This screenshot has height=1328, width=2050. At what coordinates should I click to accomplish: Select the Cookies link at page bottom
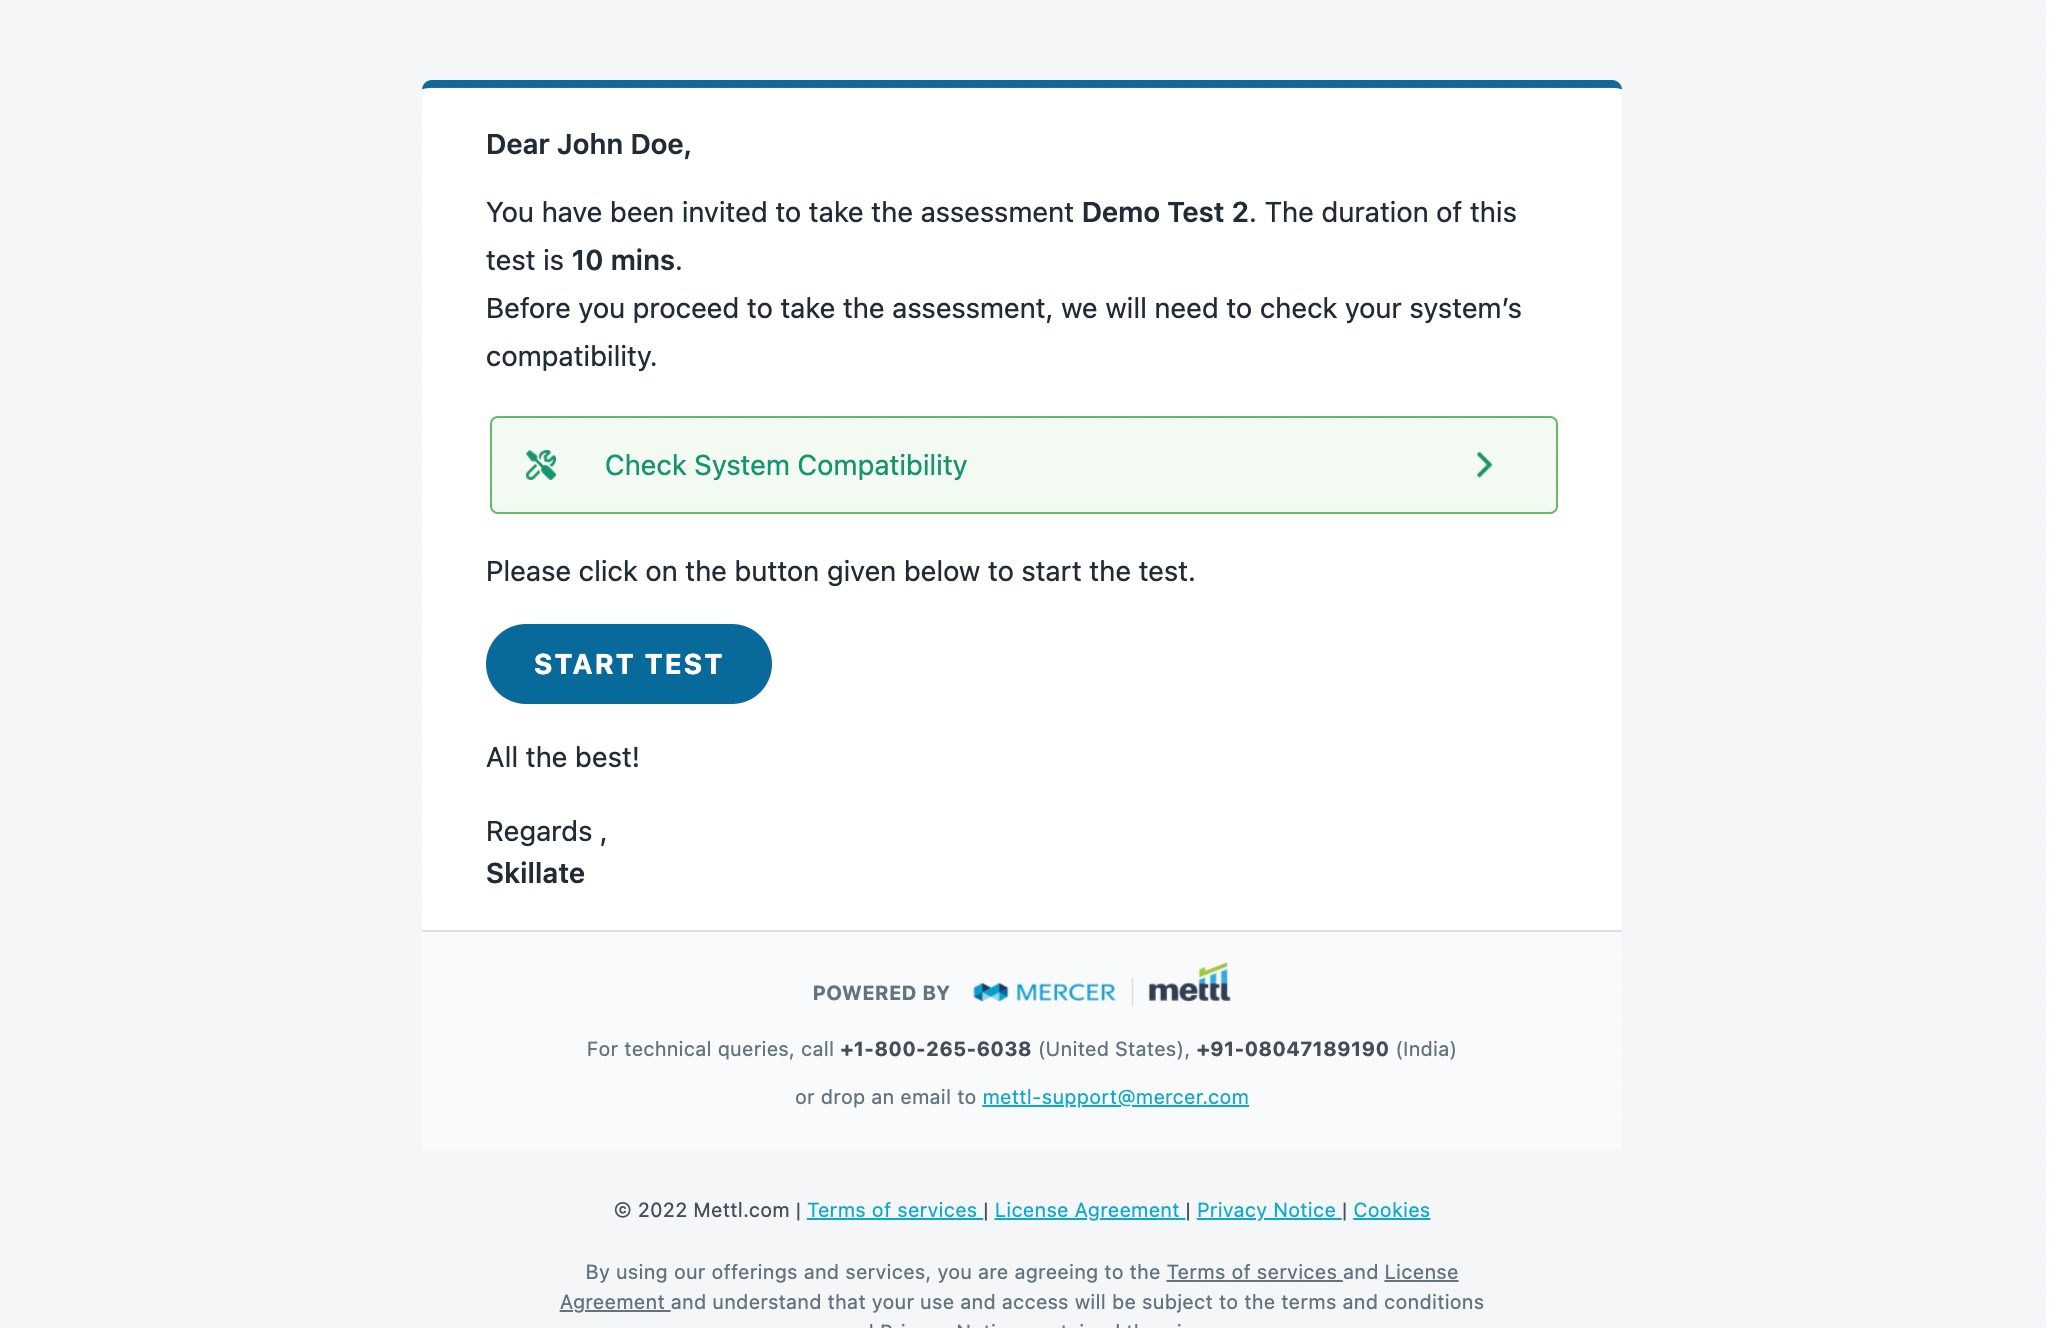tap(1391, 1208)
